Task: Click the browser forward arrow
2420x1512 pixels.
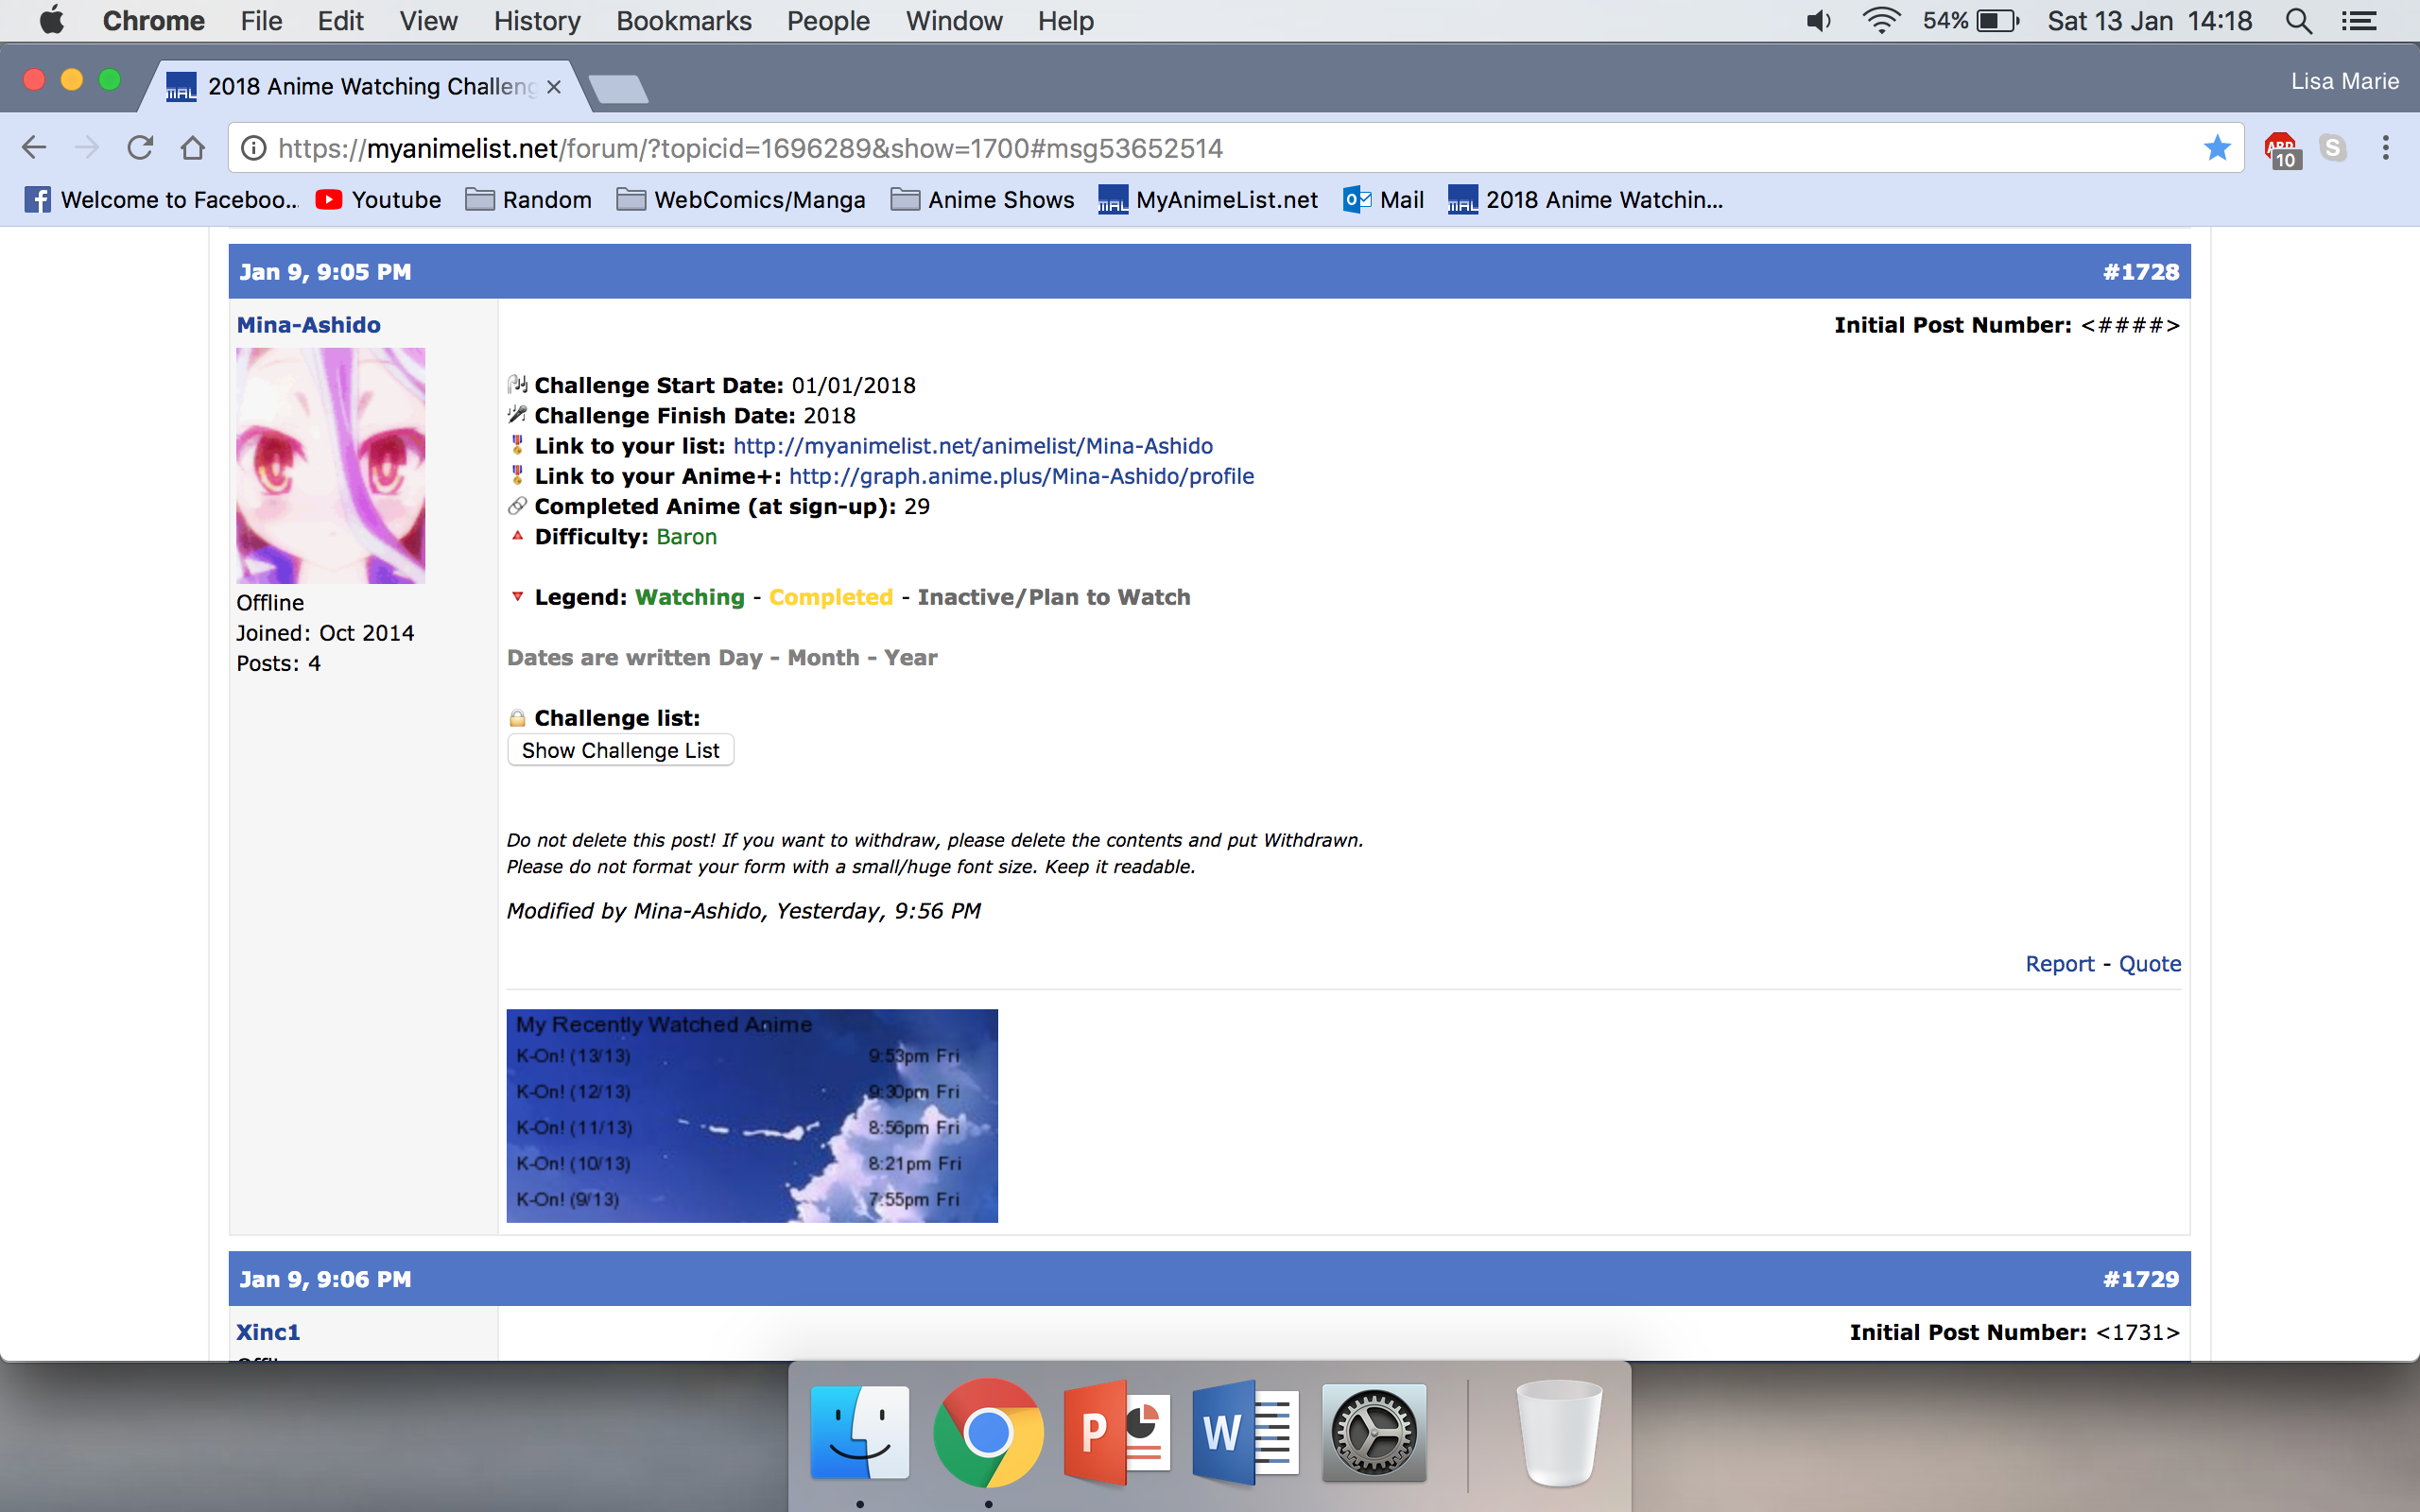Action: 87,148
